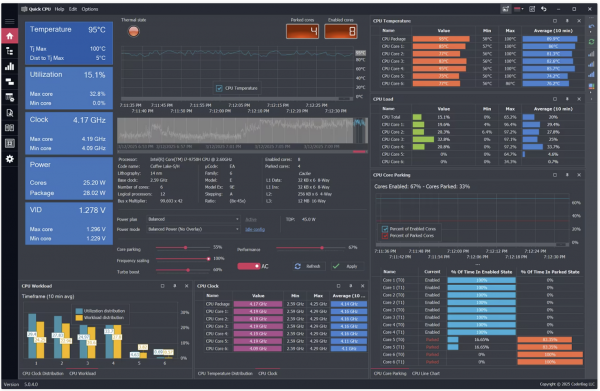600x391 pixels.
Task: Open the book-shaped sidebar icon
Action: click(x=10, y=128)
